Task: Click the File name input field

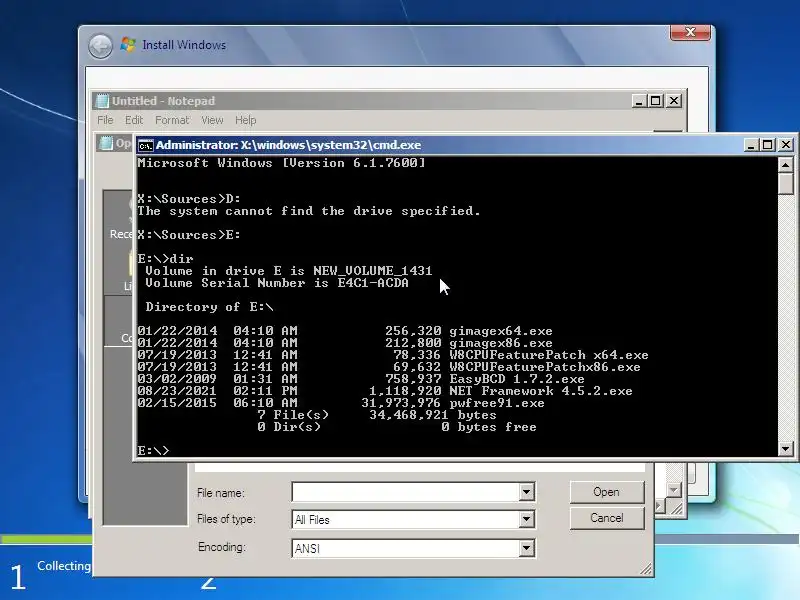Action: pos(406,492)
